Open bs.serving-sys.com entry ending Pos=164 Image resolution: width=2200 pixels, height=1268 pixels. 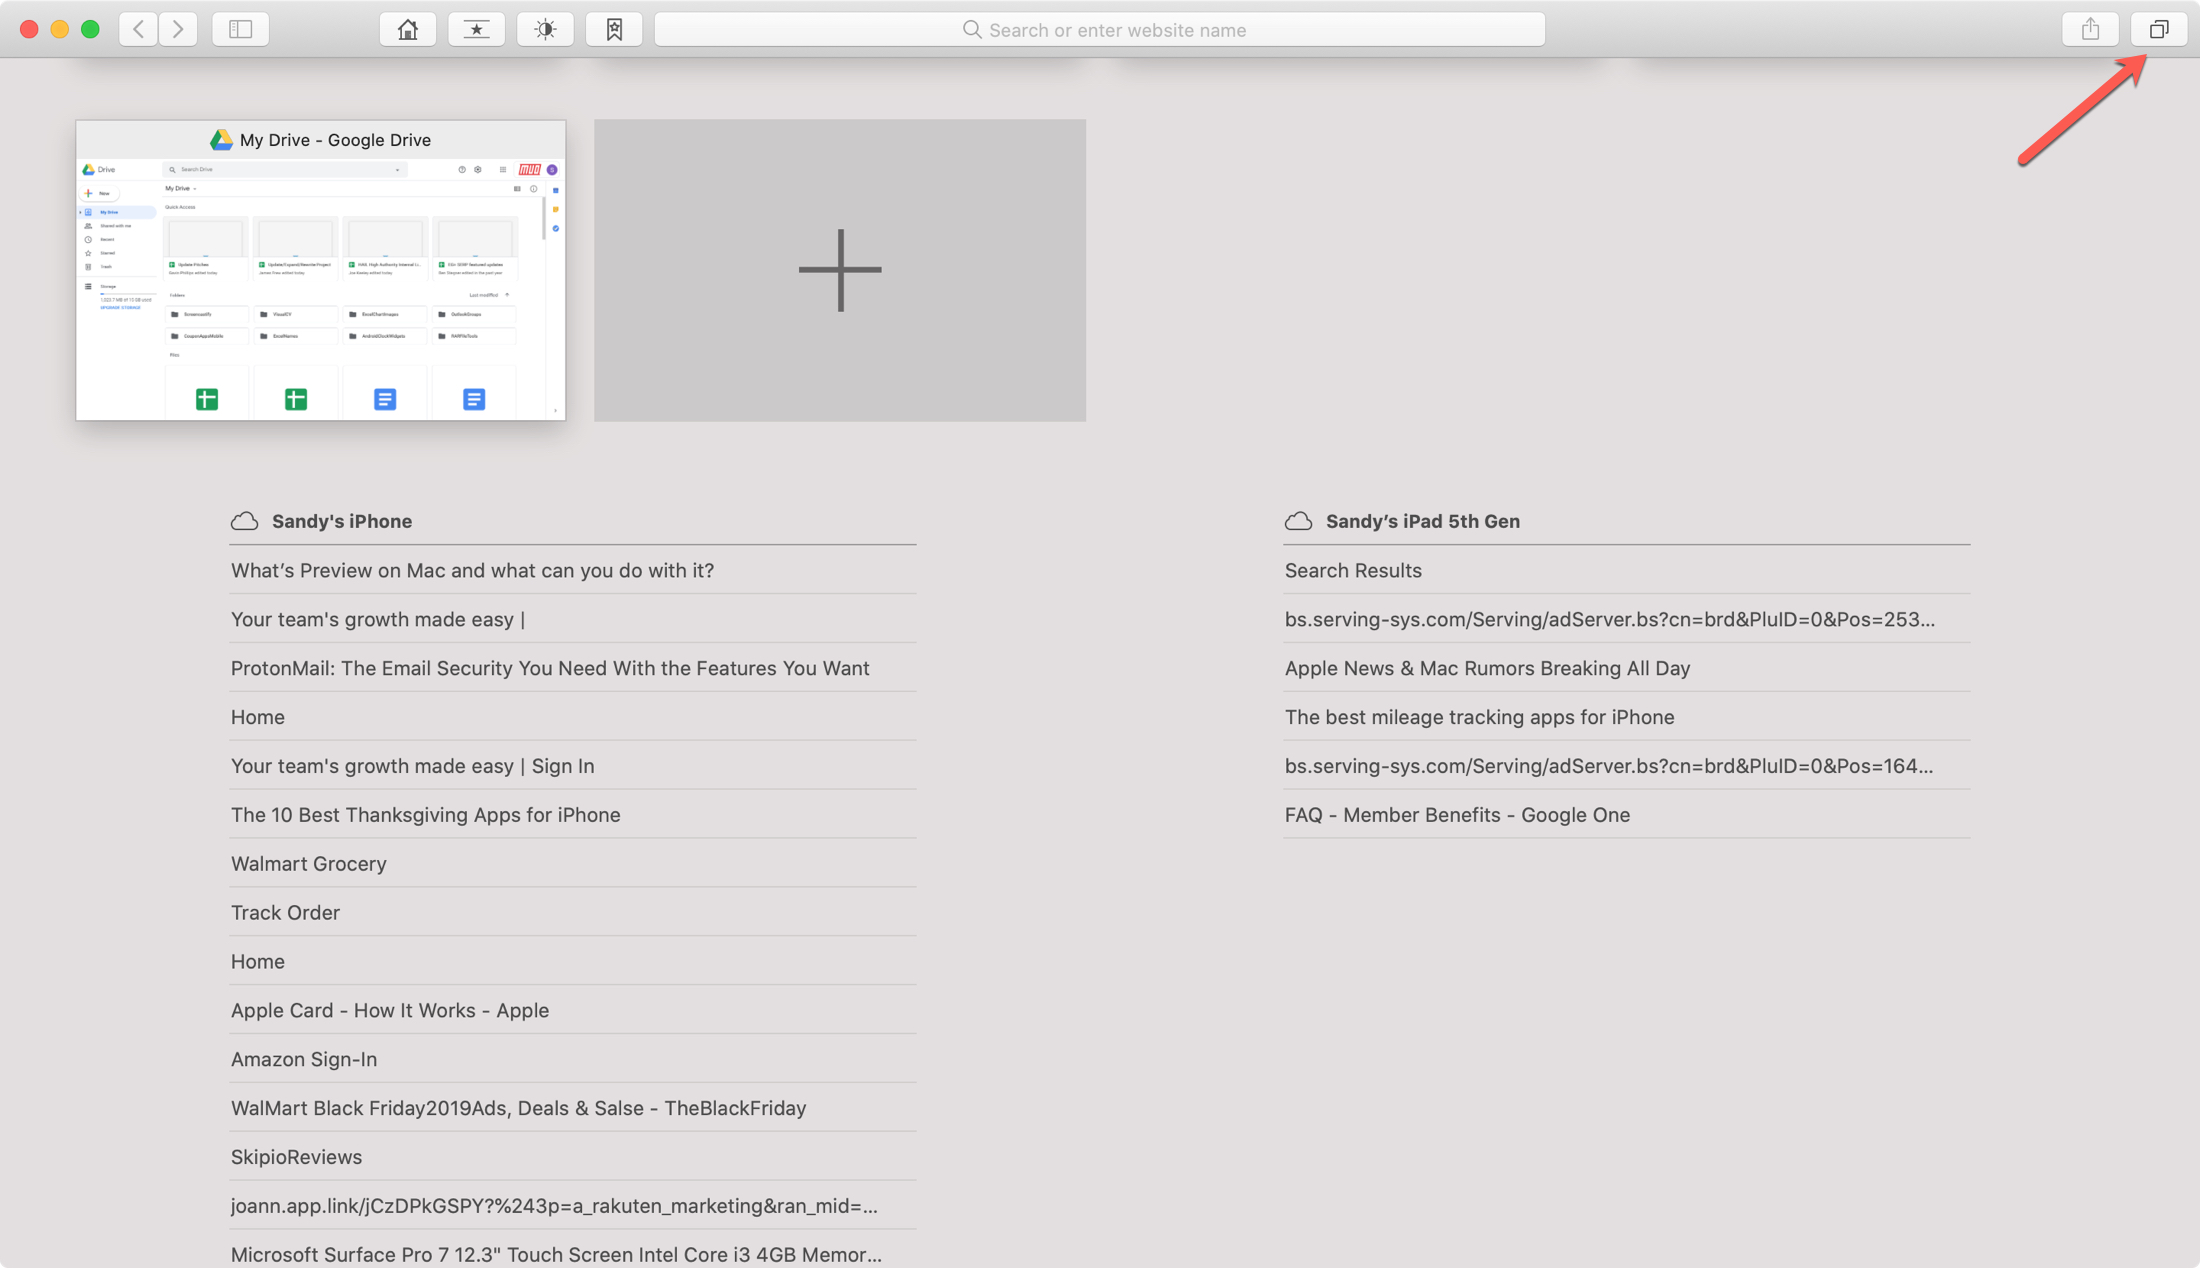point(1627,766)
